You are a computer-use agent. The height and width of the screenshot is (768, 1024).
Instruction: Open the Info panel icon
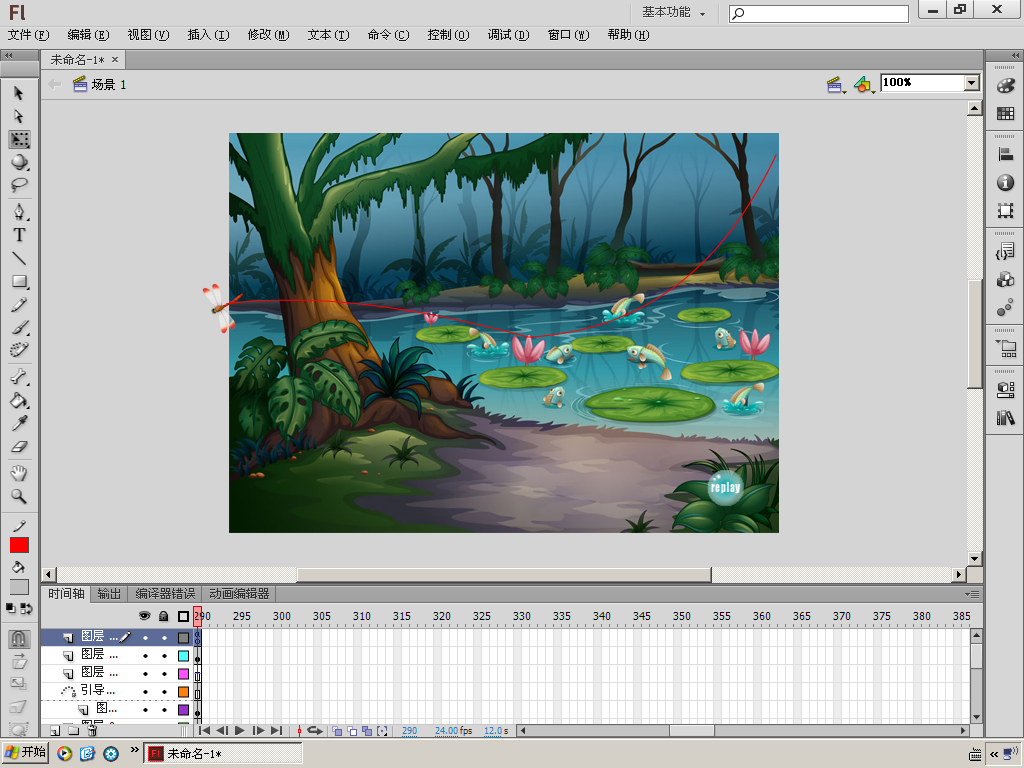point(1005,183)
